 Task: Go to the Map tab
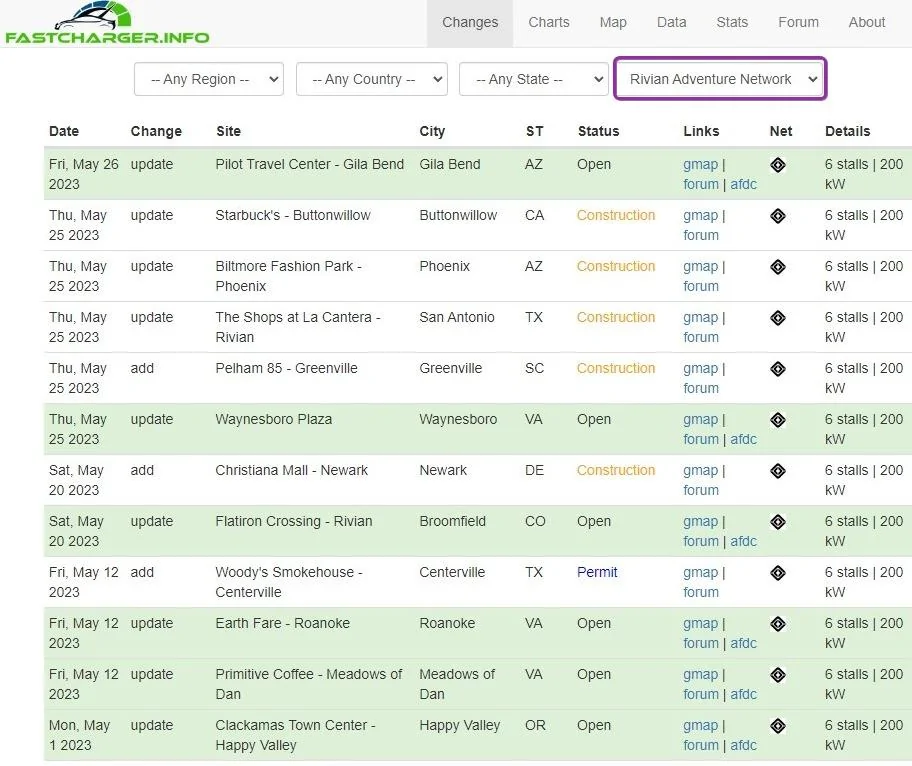coord(613,22)
